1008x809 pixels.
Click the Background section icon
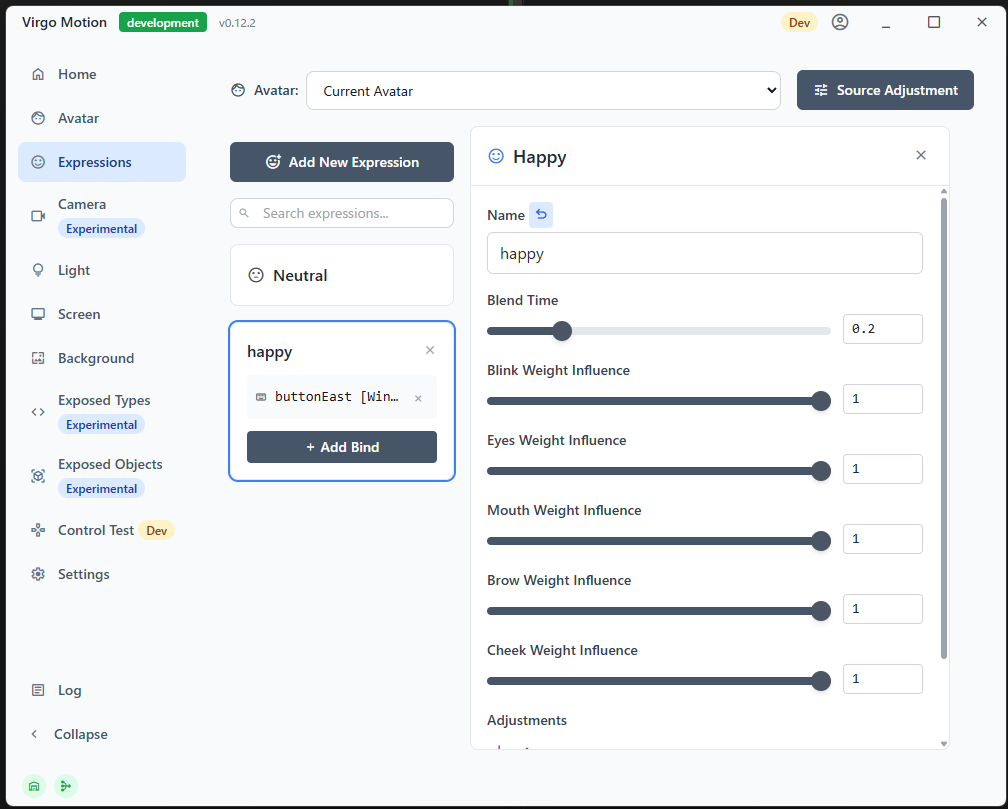point(38,358)
